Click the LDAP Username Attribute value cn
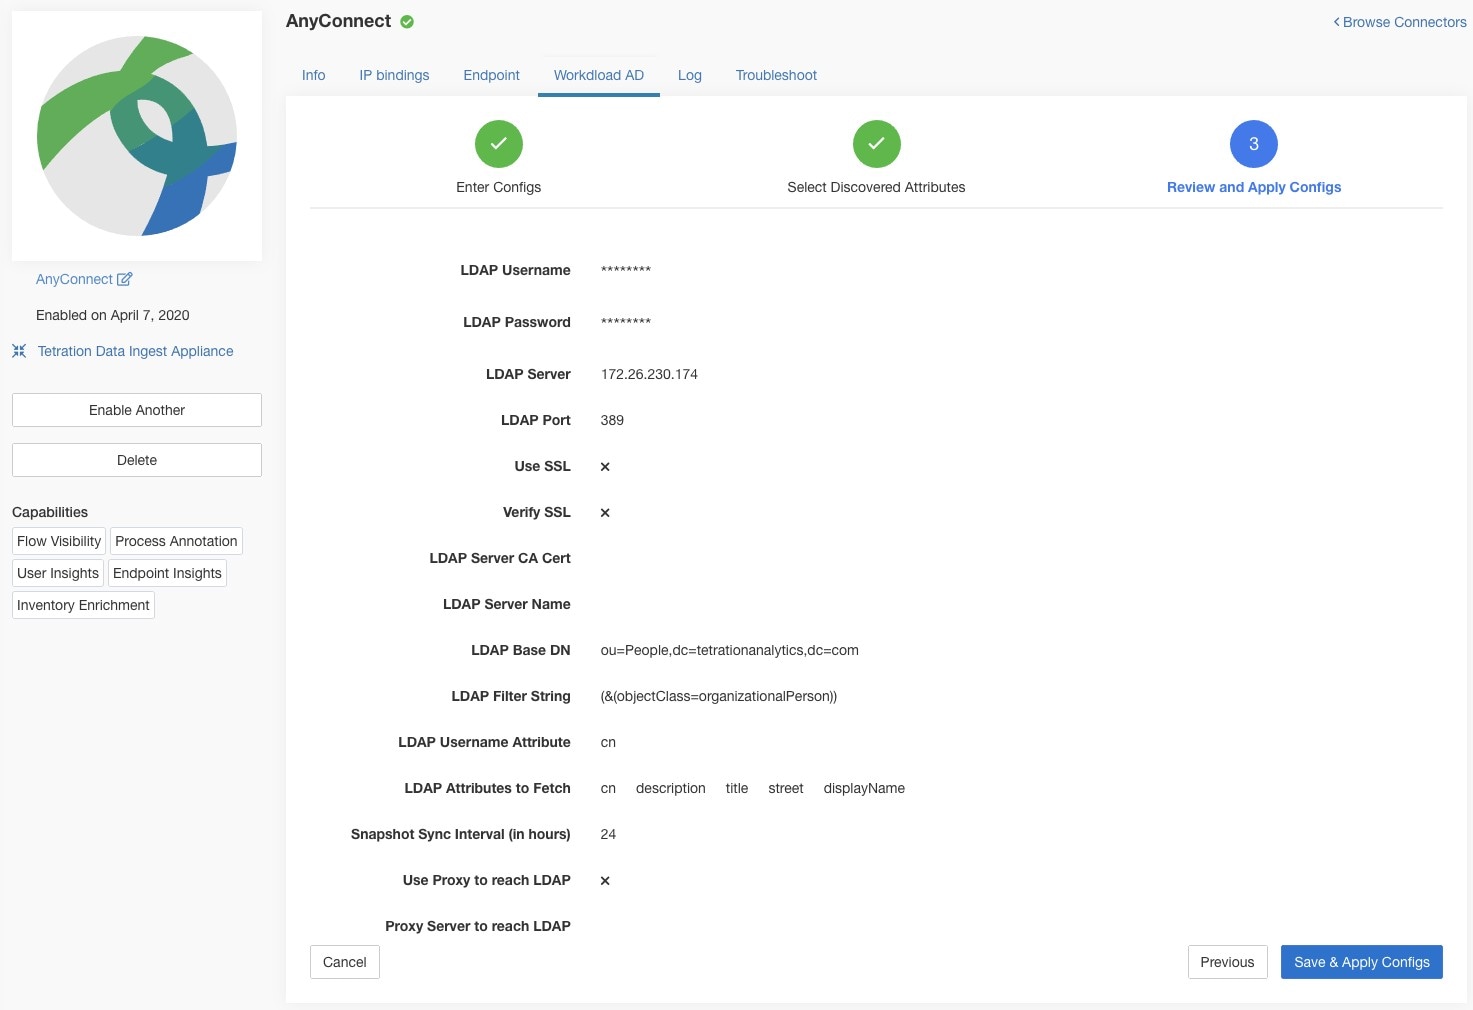This screenshot has width=1473, height=1010. (608, 742)
